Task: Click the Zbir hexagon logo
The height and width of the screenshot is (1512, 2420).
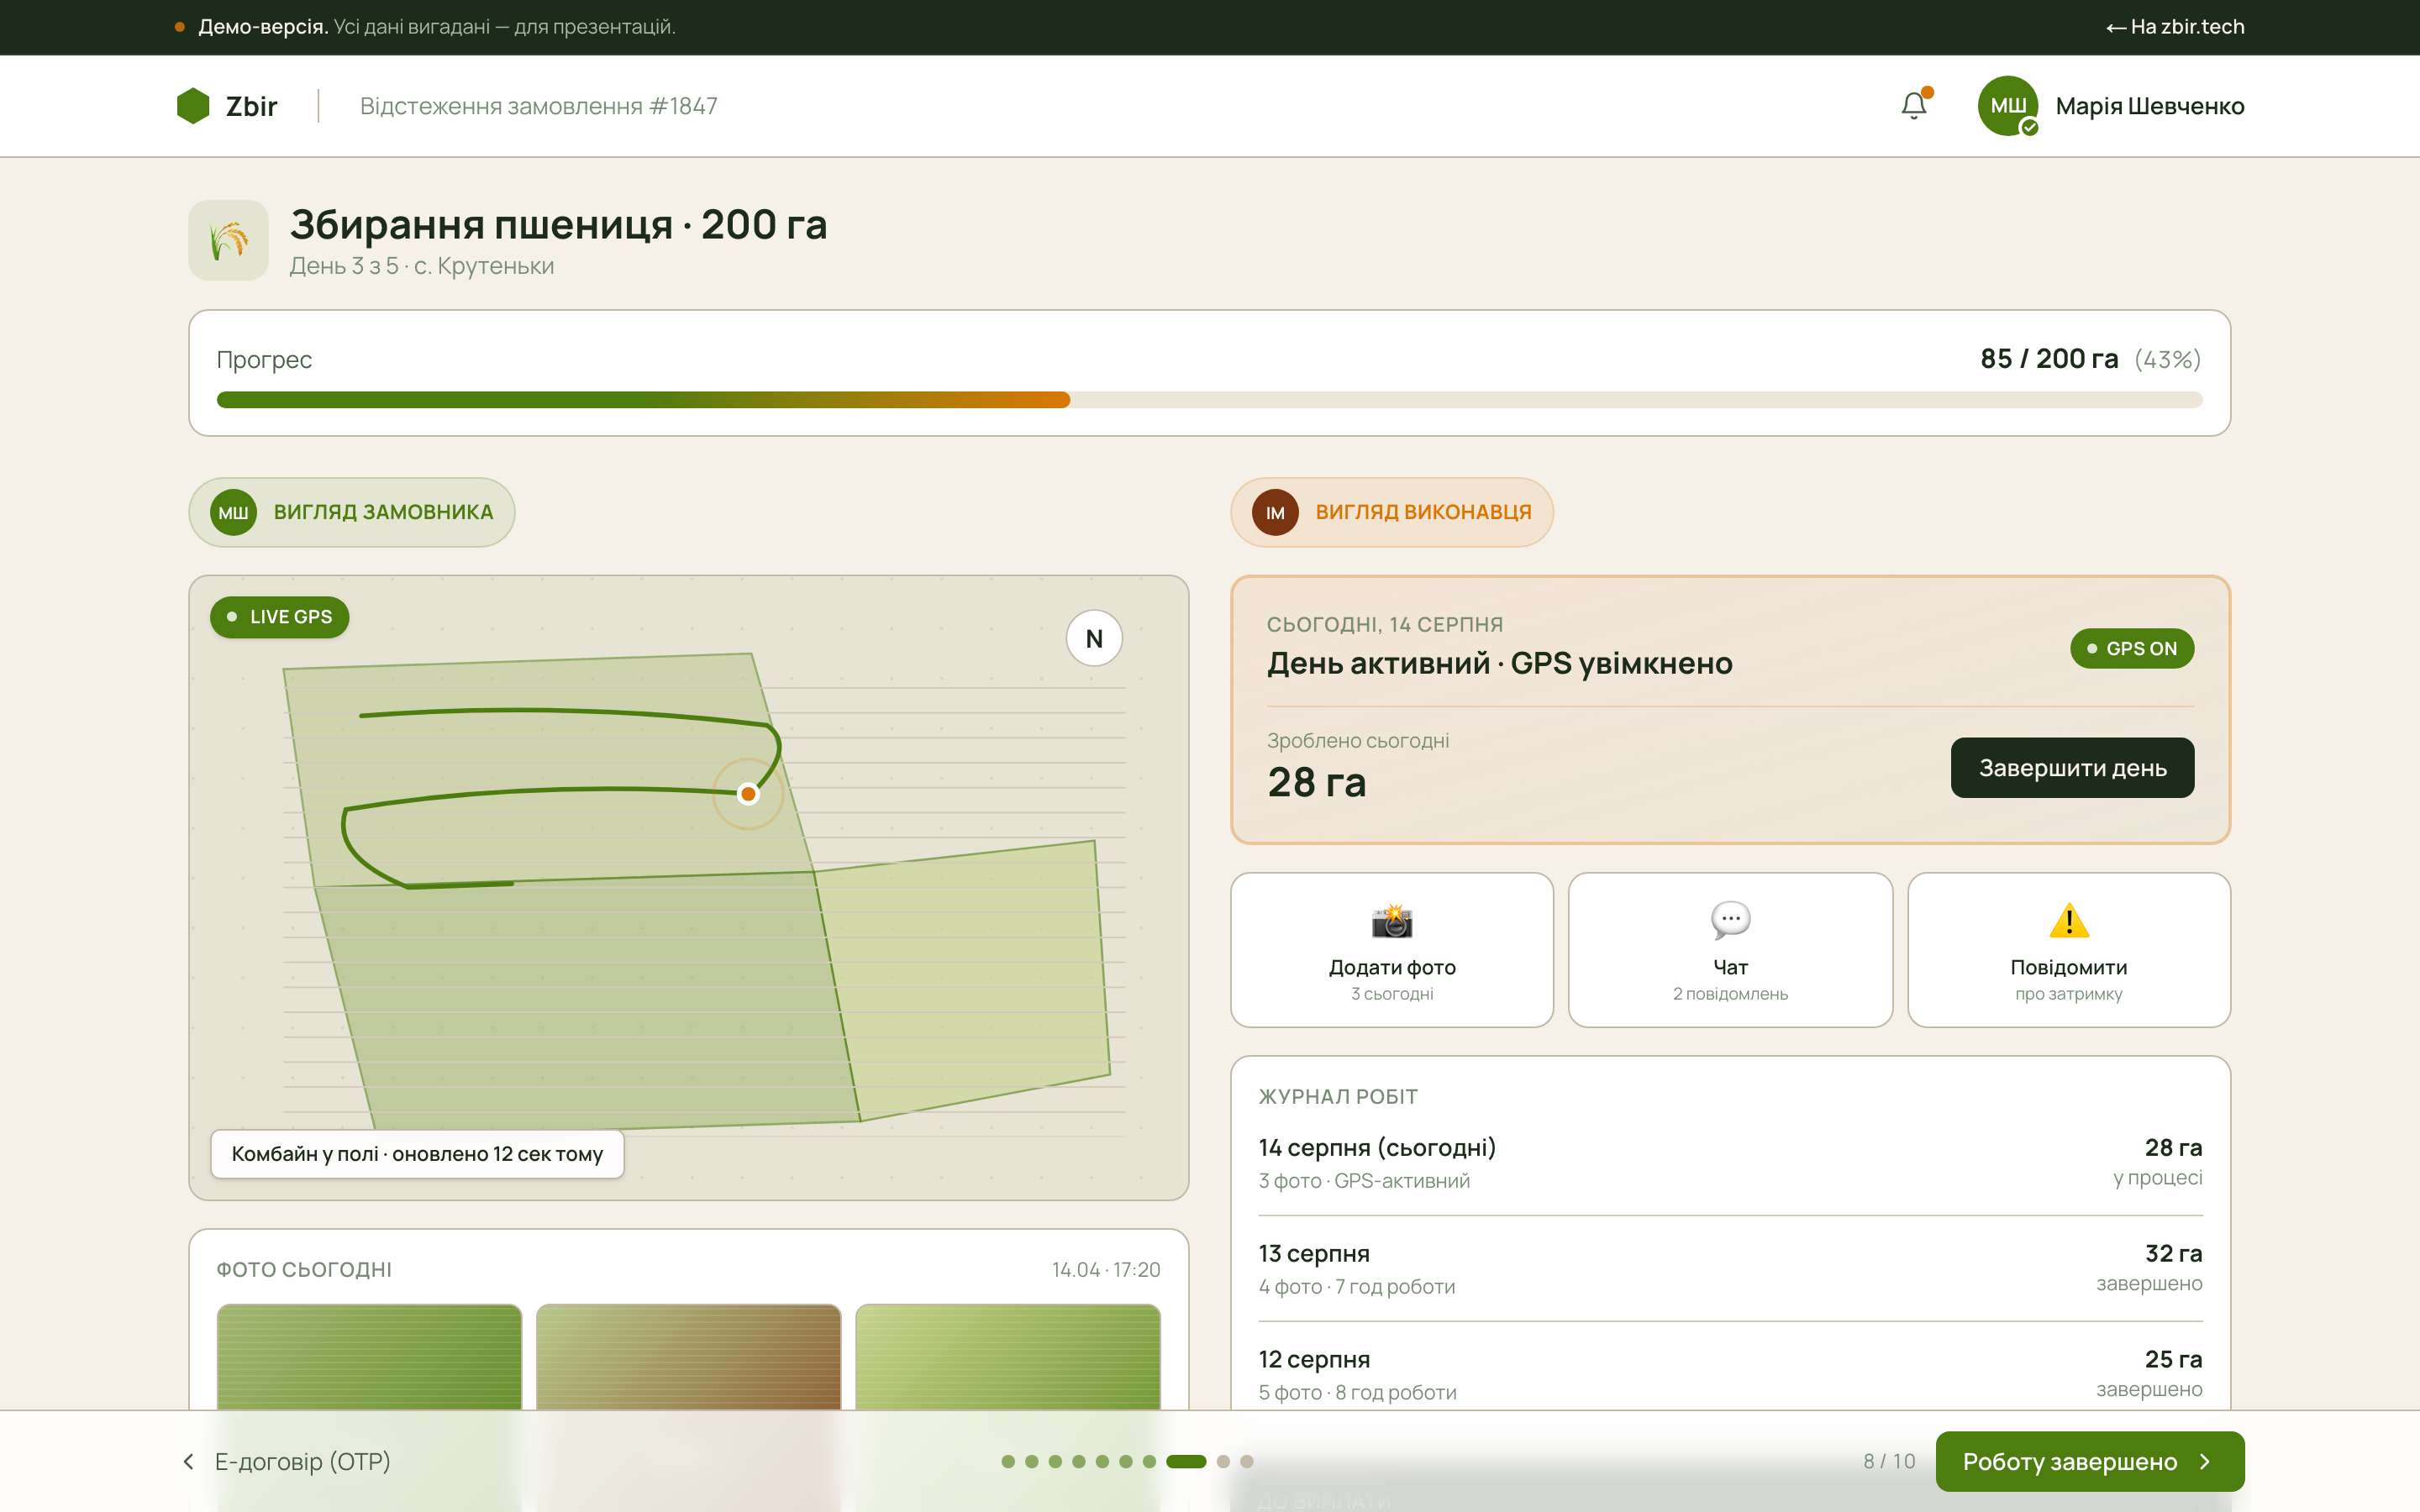Action: coord(193,105)
